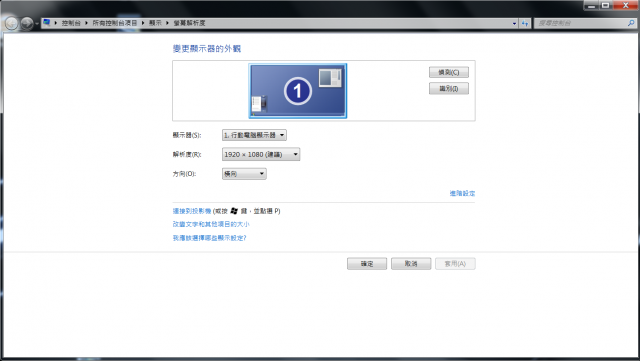Open the address bar history dropdown

[514, 23]
